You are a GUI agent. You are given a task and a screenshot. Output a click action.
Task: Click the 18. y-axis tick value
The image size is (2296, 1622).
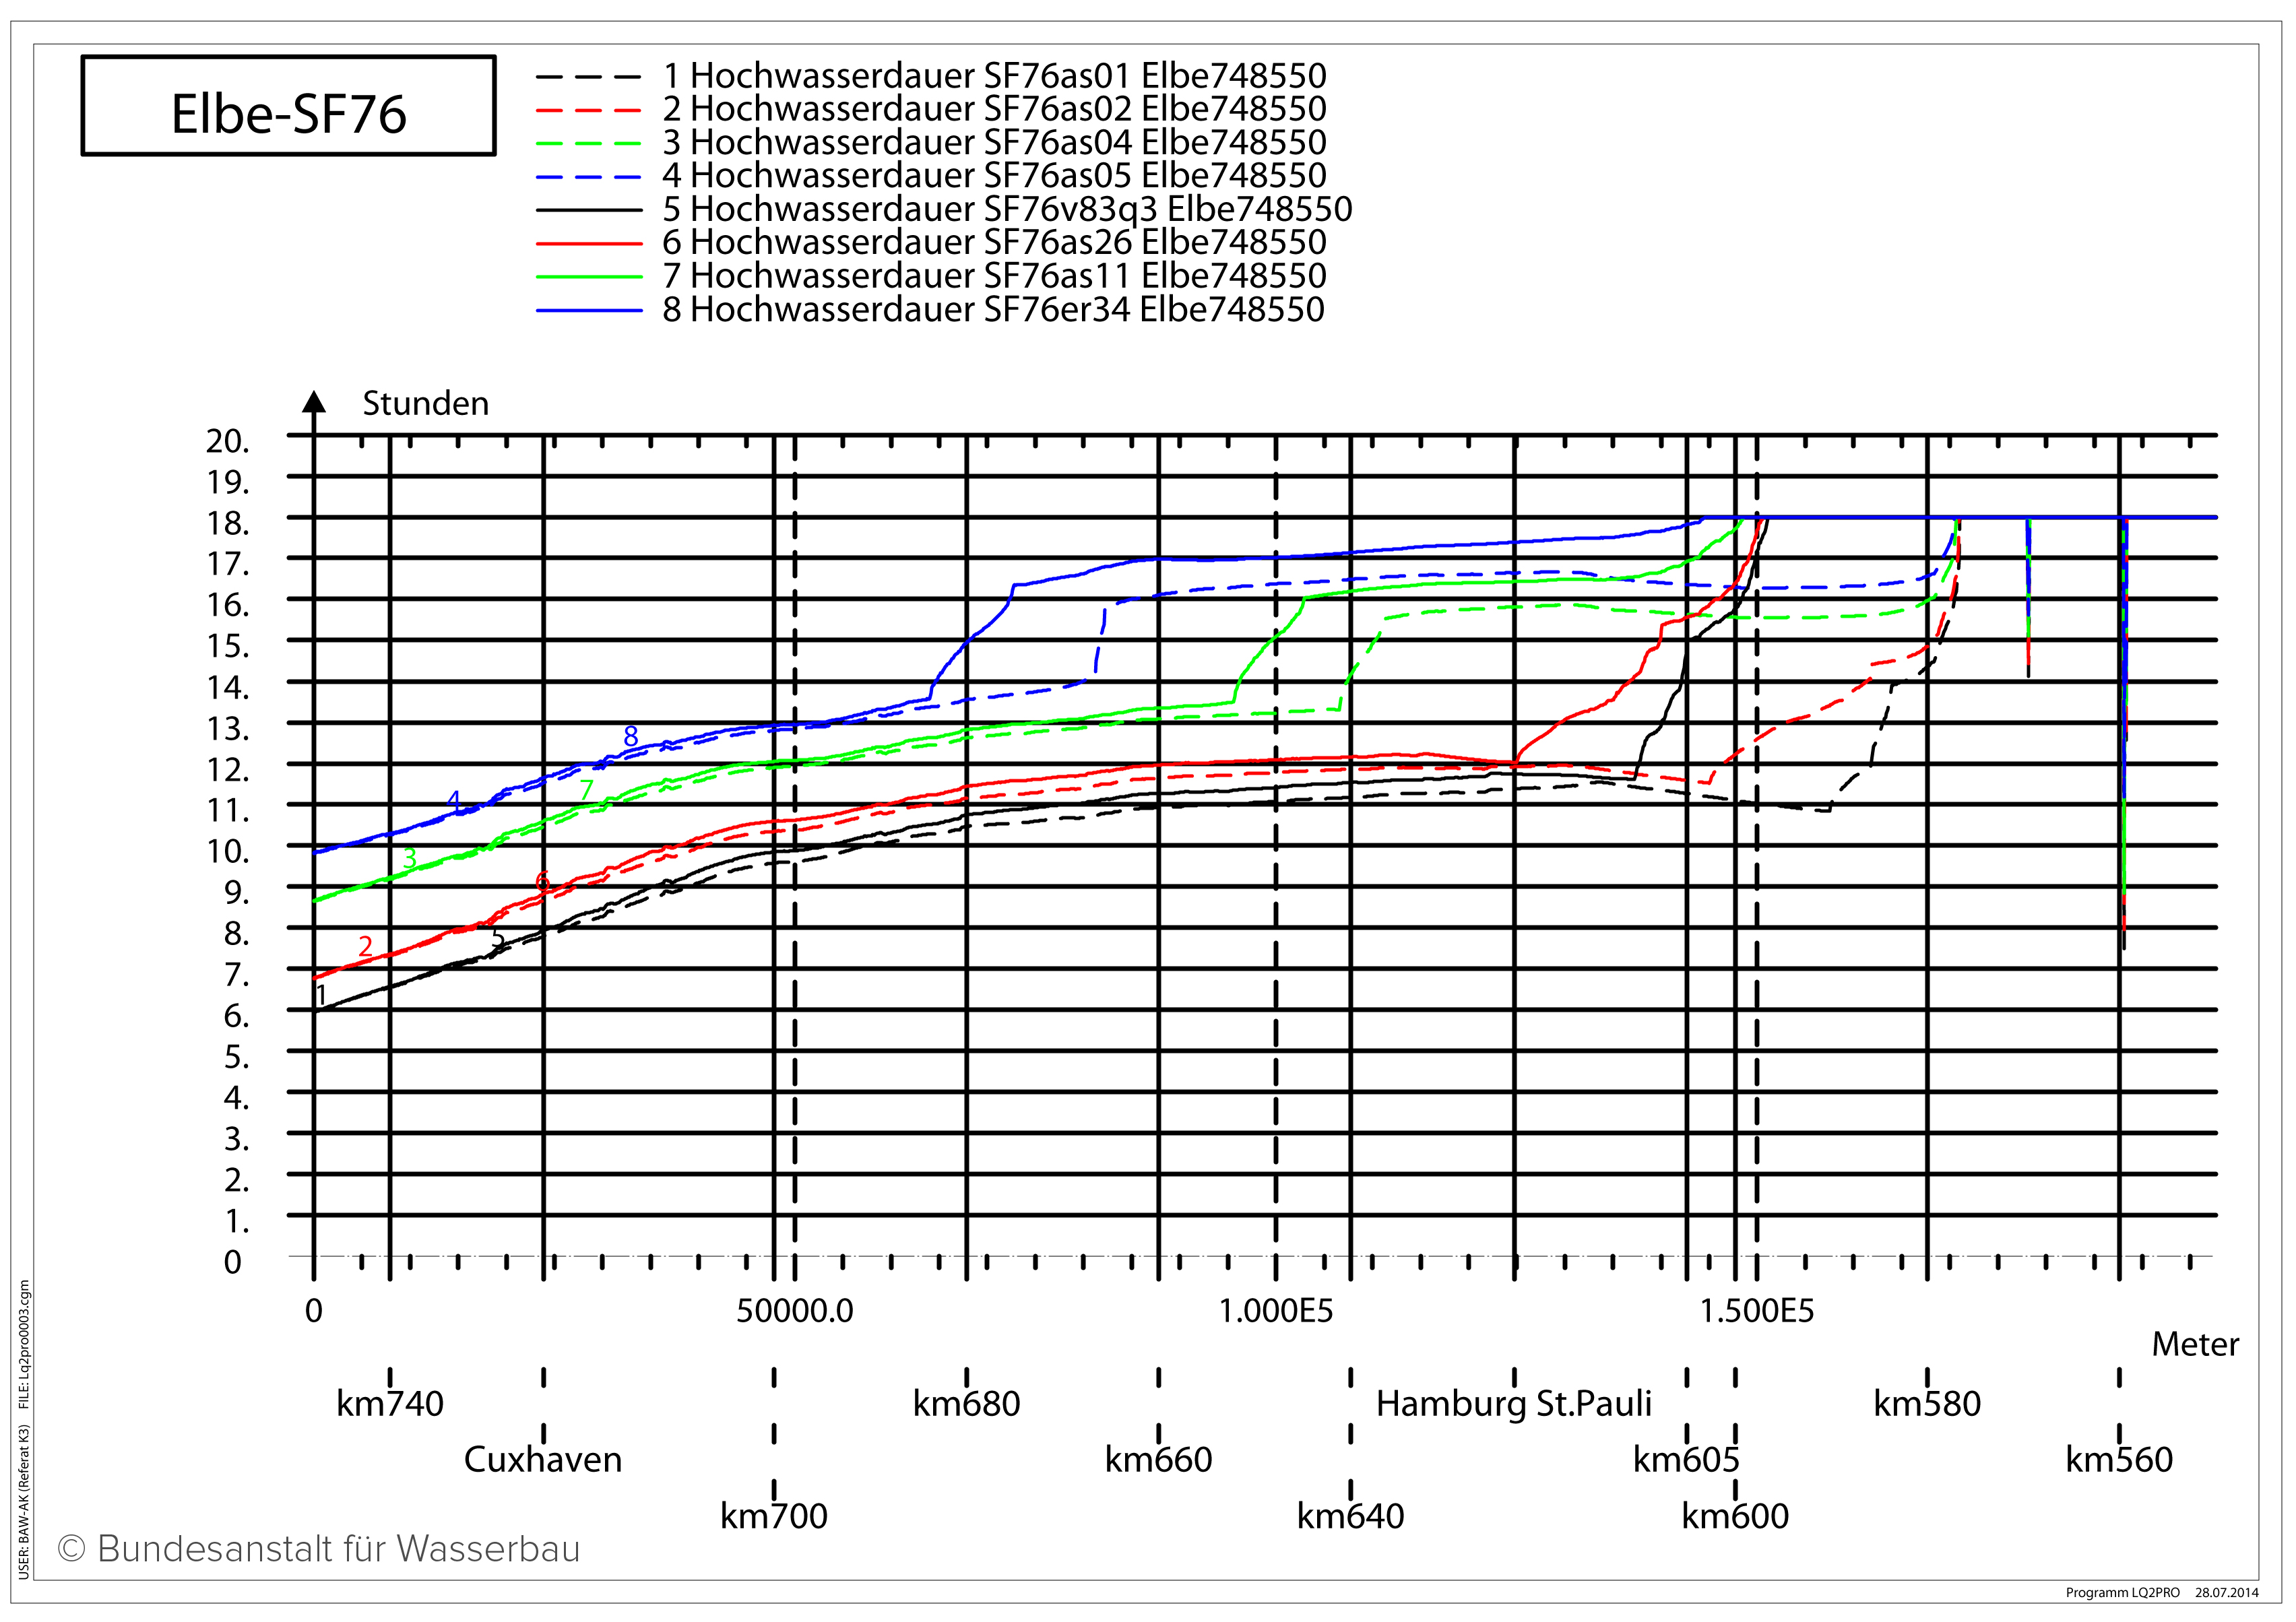pyautogui.click(x=228, y=523)
